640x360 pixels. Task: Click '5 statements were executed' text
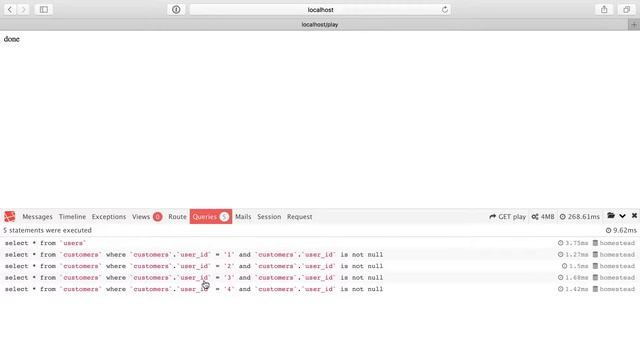coord(47,231)
